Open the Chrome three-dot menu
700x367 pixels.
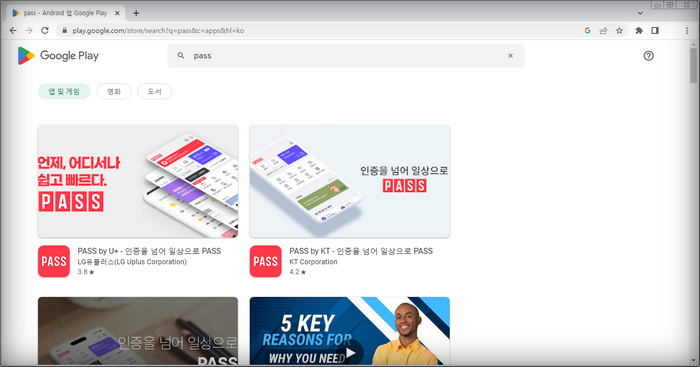pos(687,30)
